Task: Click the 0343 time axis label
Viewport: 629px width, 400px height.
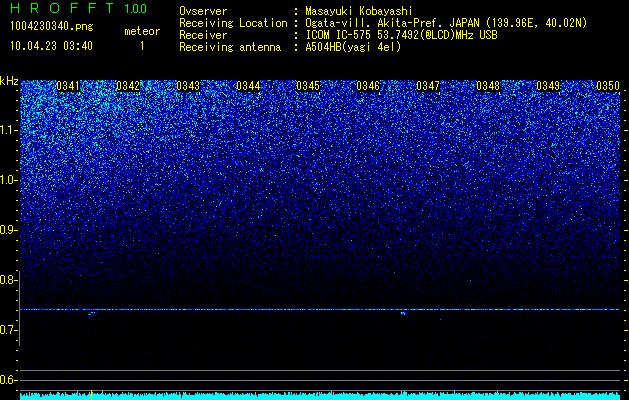Action: coord(188,86)
